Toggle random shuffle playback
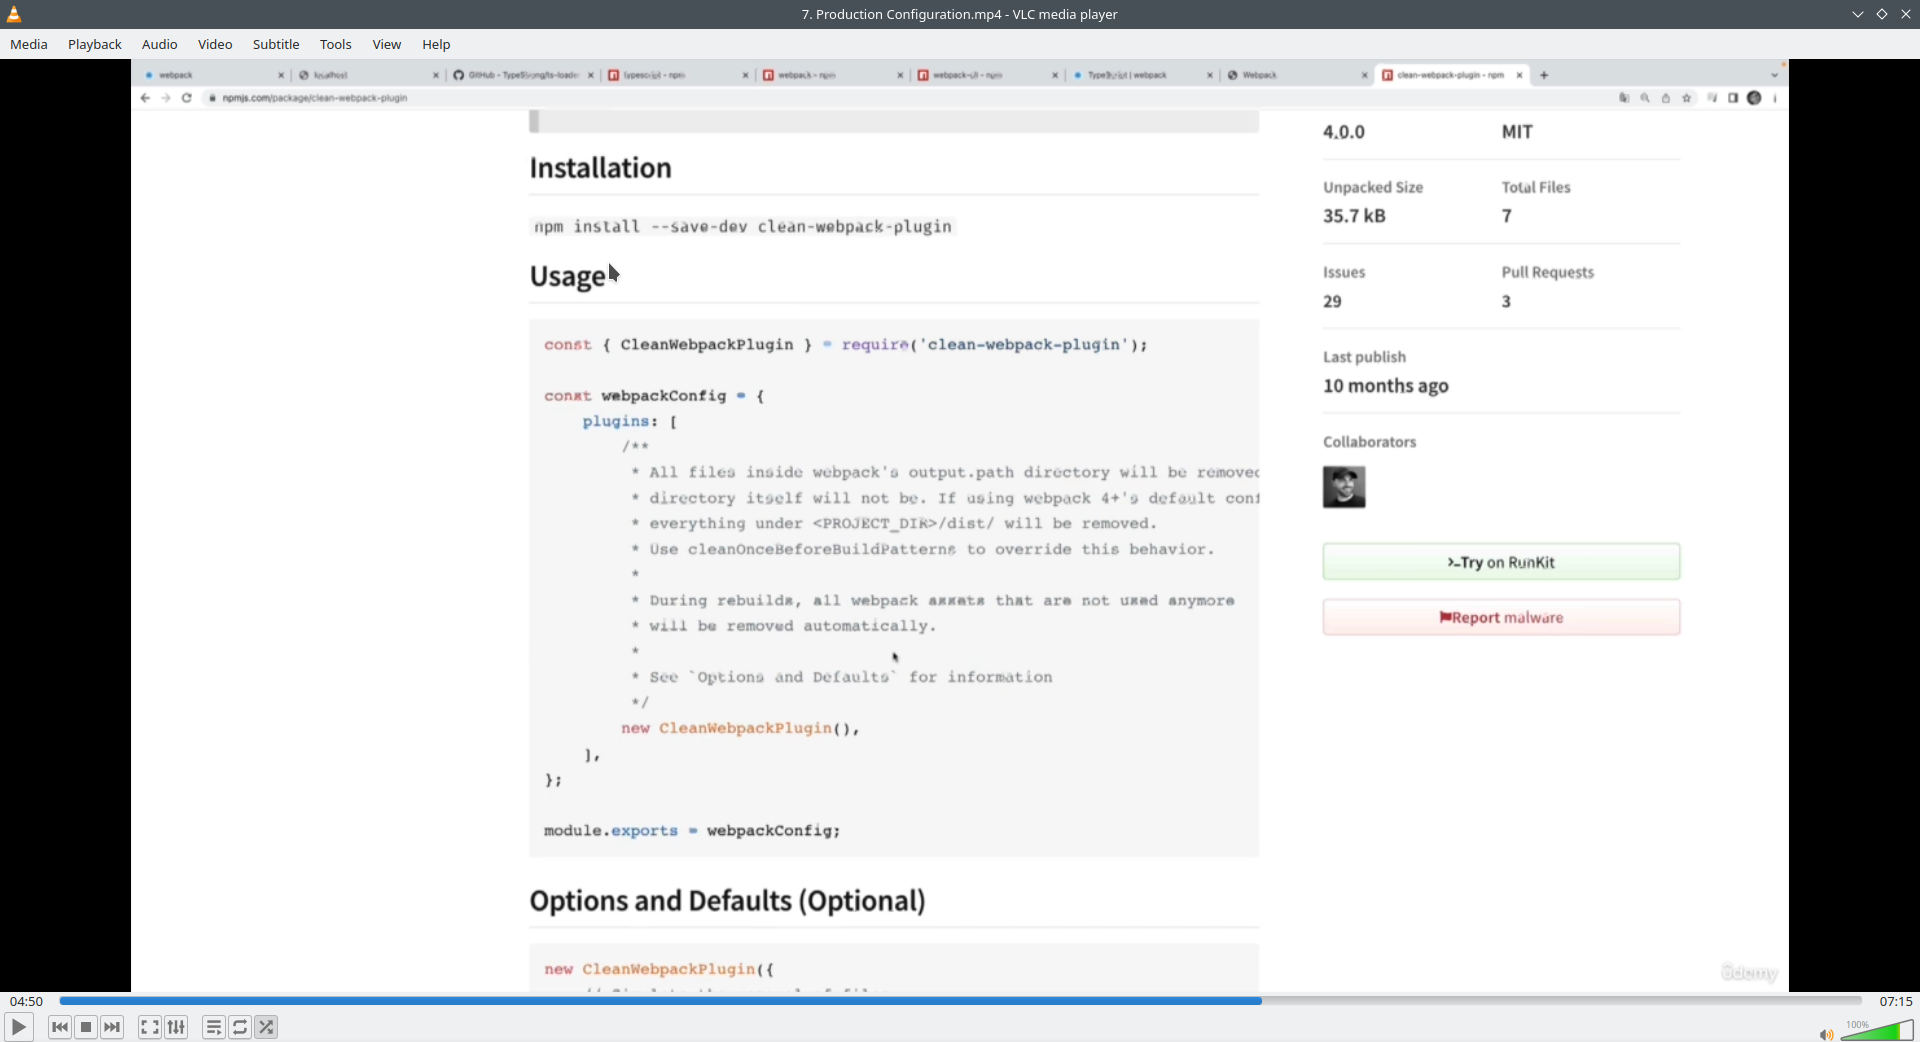 266,1027
